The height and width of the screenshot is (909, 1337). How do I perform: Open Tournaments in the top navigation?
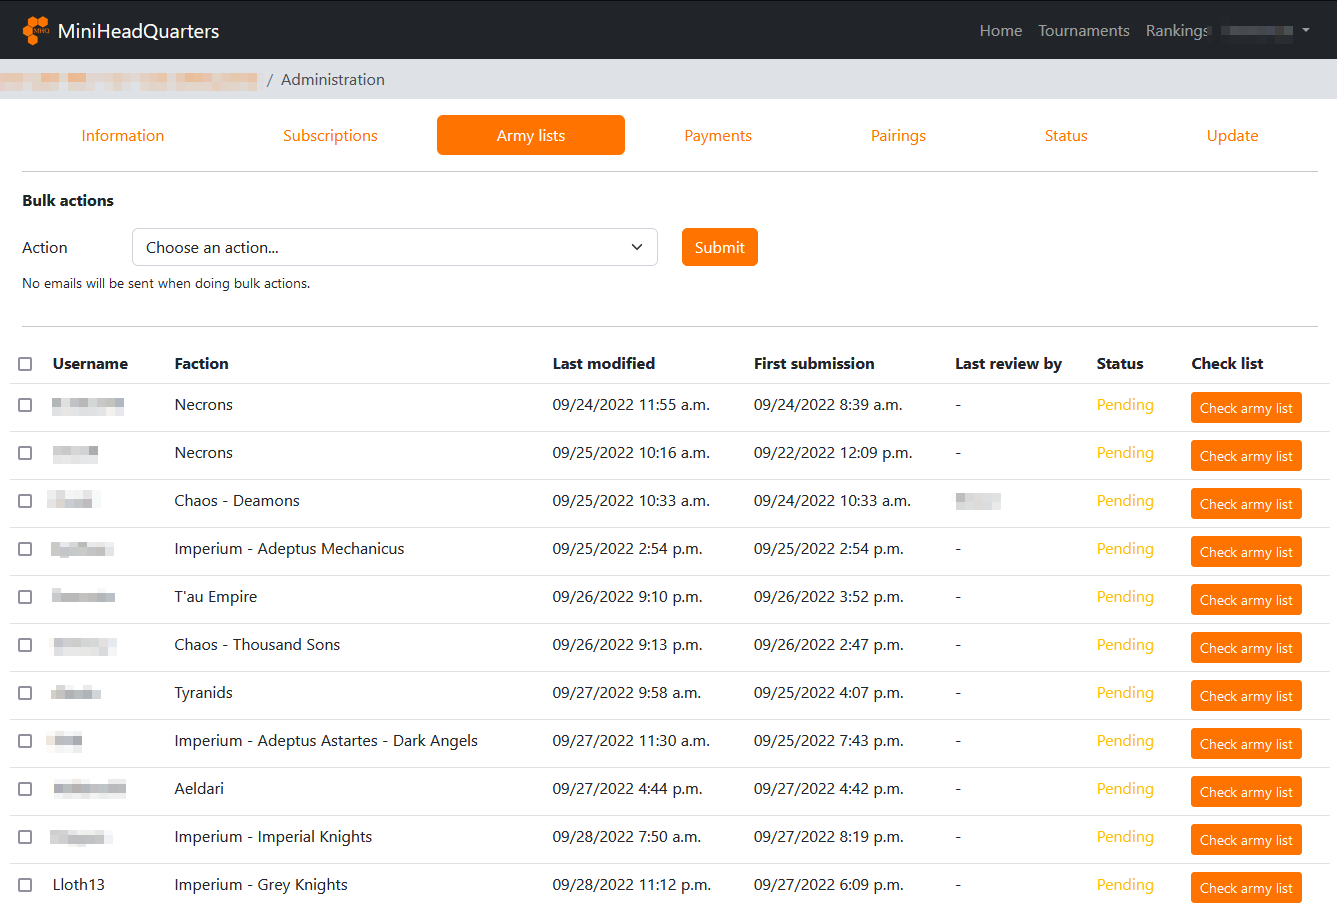point(1083,31)
